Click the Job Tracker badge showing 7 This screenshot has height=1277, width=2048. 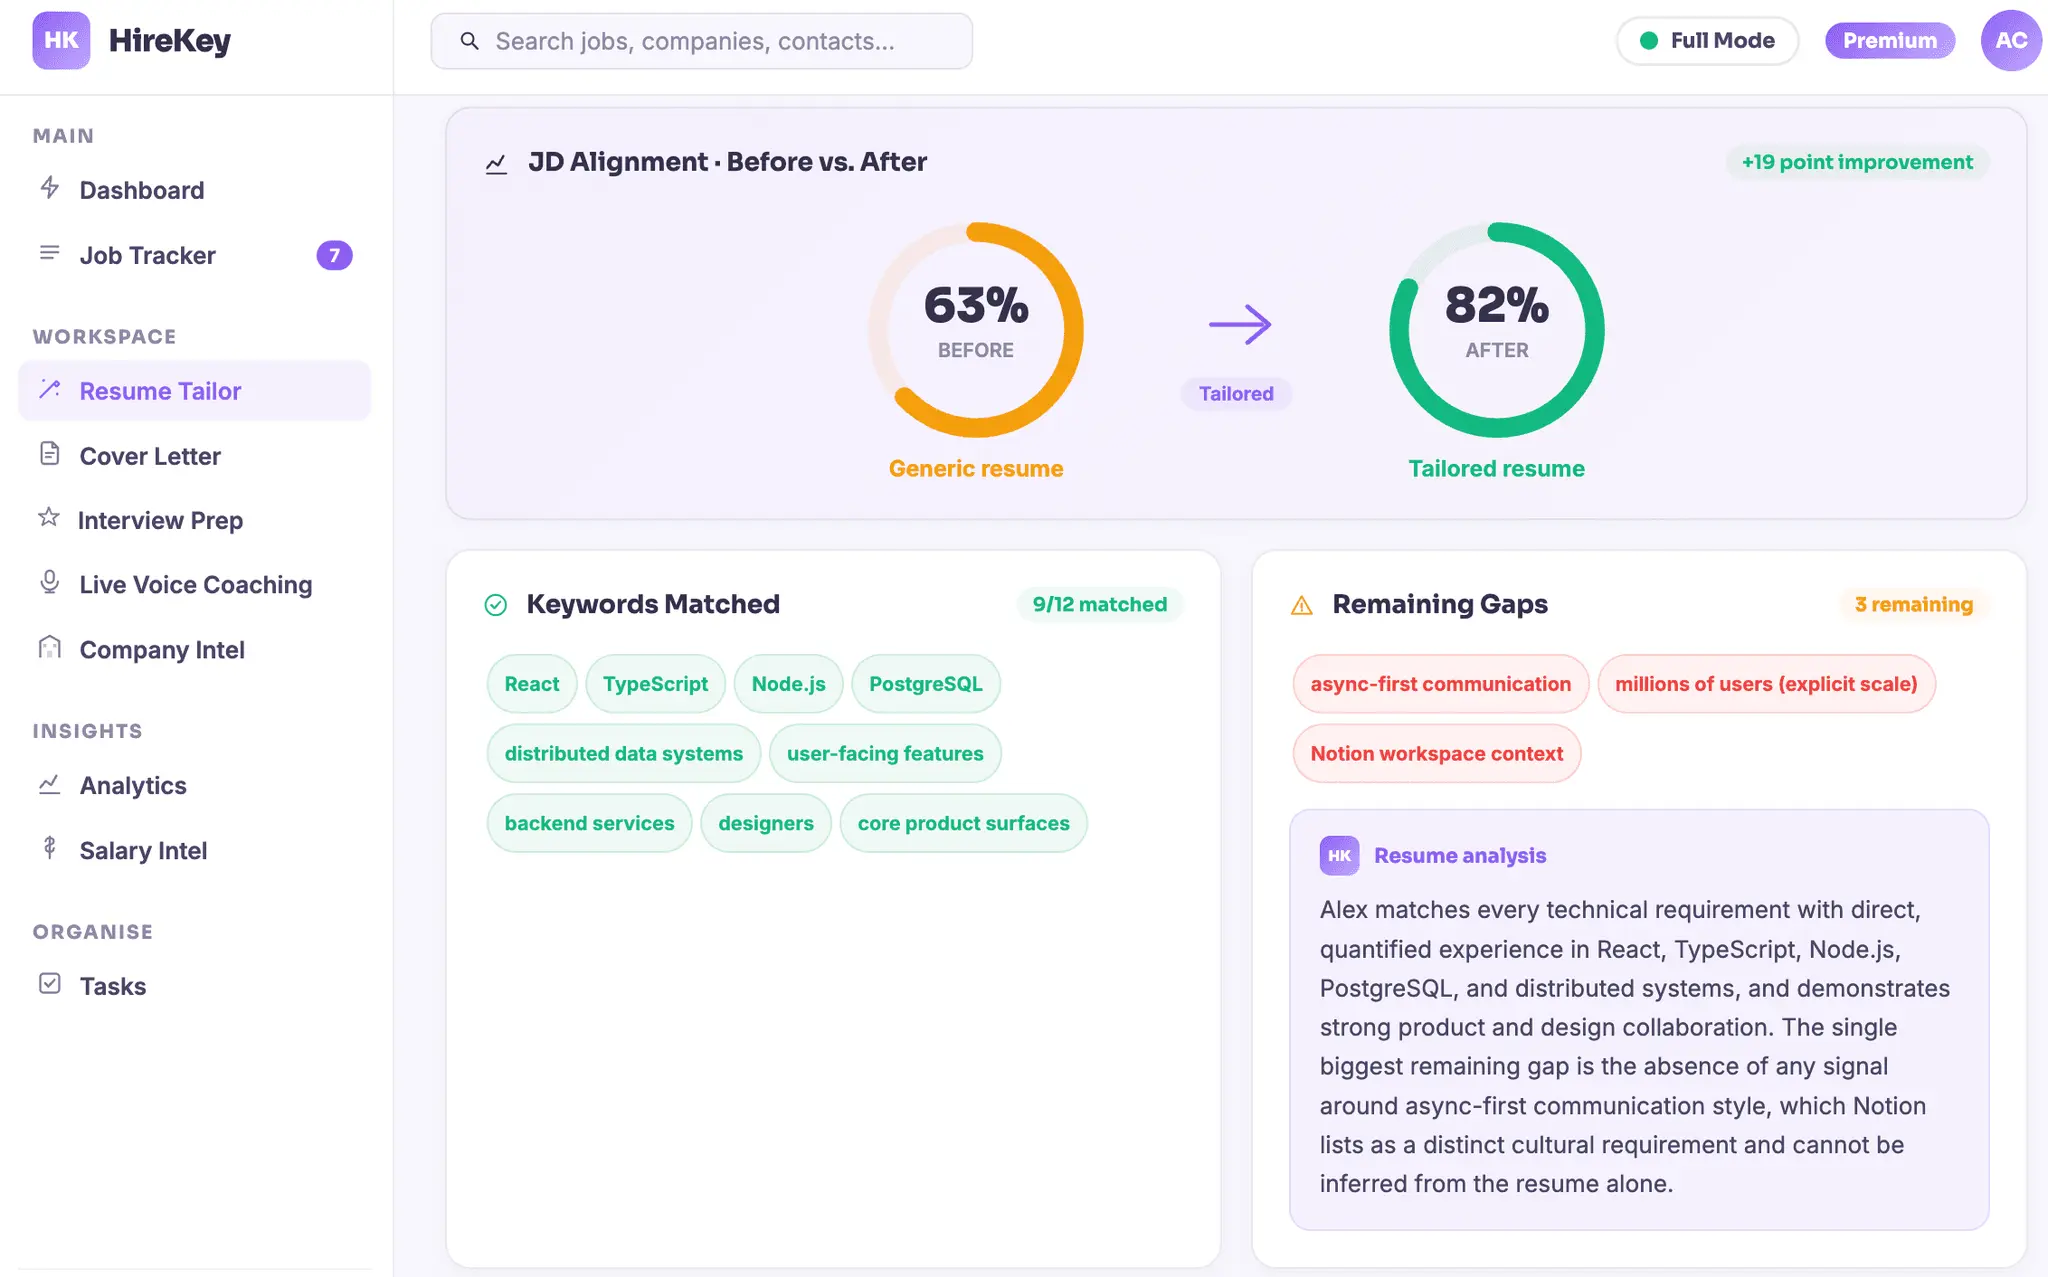(x=334, y=255)
